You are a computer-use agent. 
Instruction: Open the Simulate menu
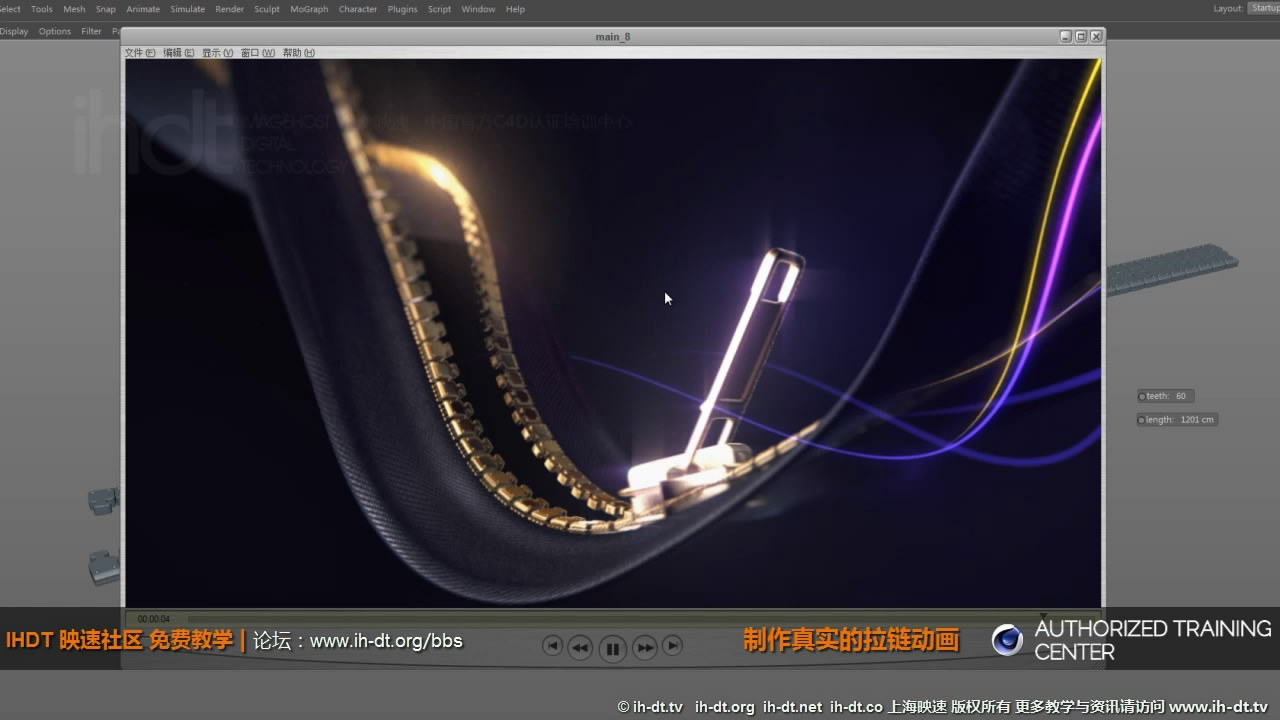(x=187, y=9)
